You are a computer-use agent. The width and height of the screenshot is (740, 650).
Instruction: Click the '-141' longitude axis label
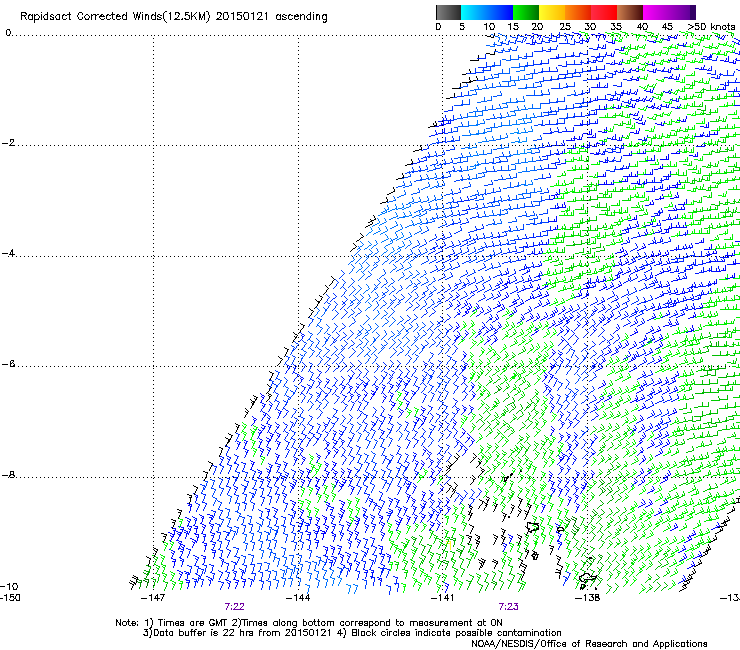click(442, 598)
